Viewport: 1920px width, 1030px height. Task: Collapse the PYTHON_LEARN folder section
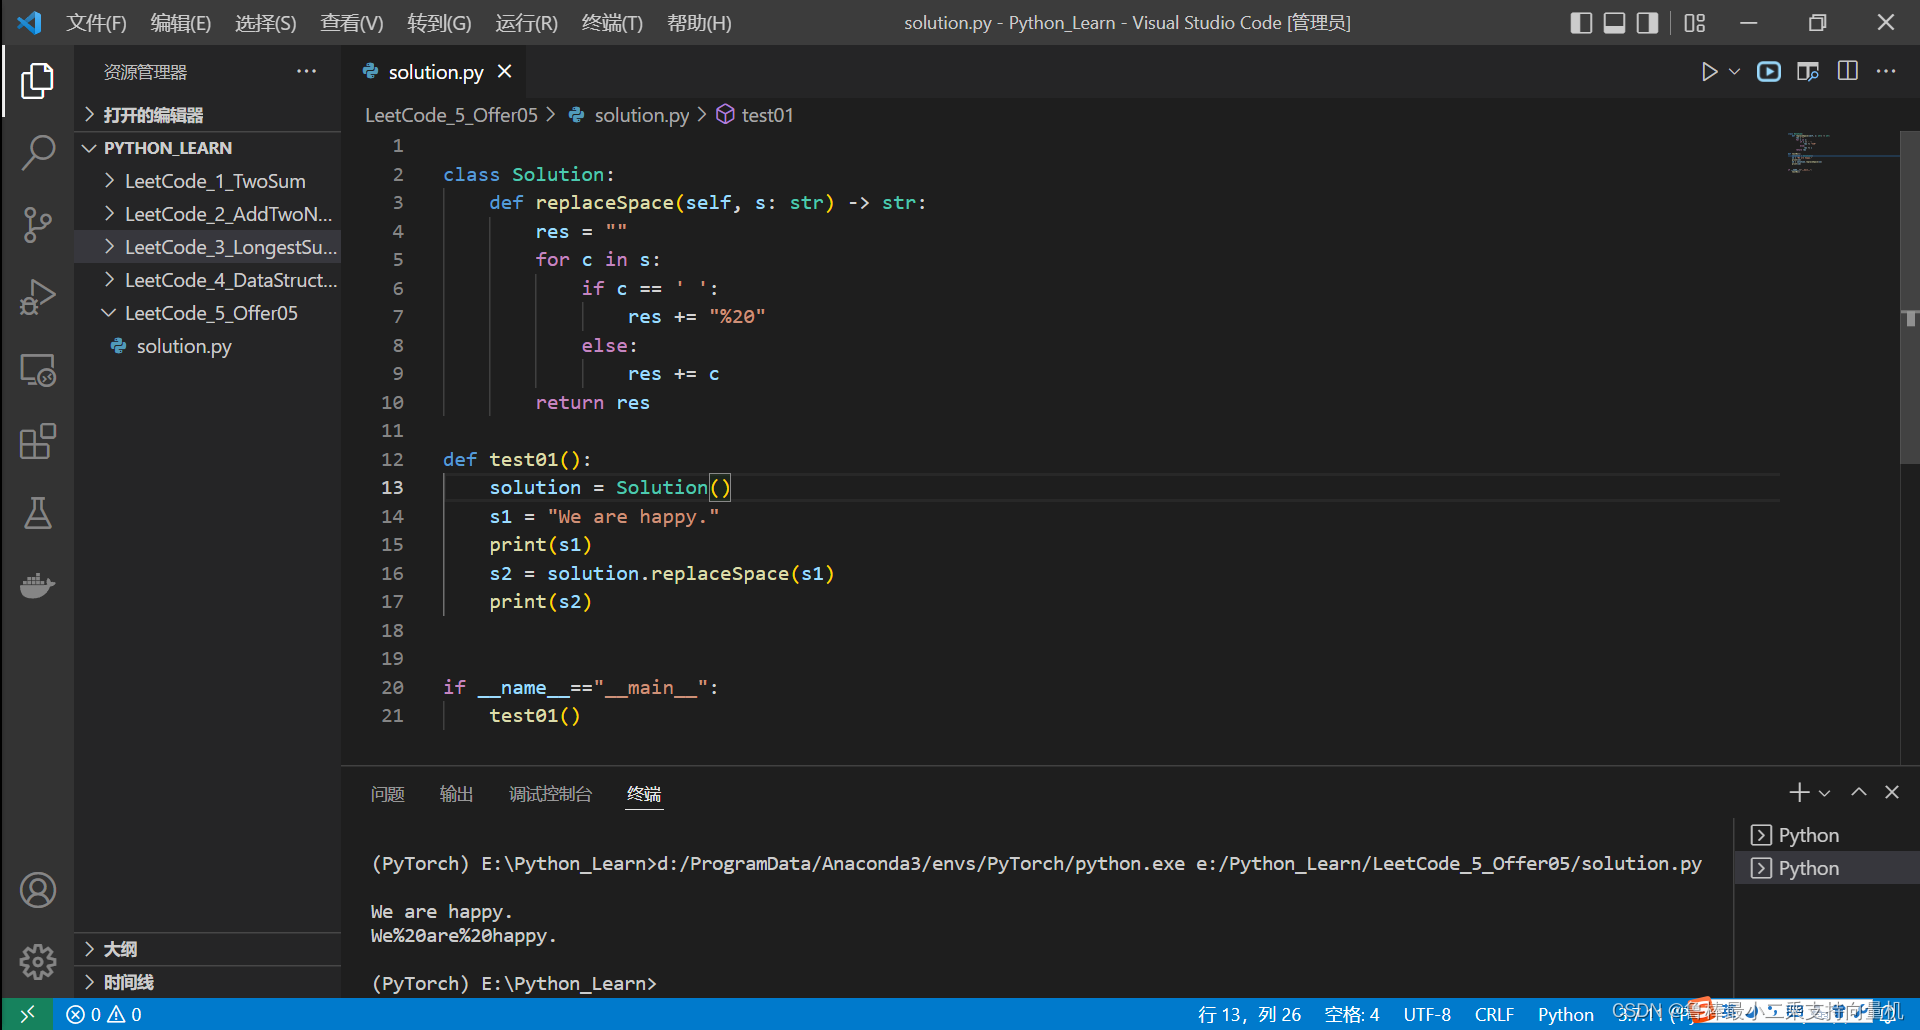pos(208,148)
